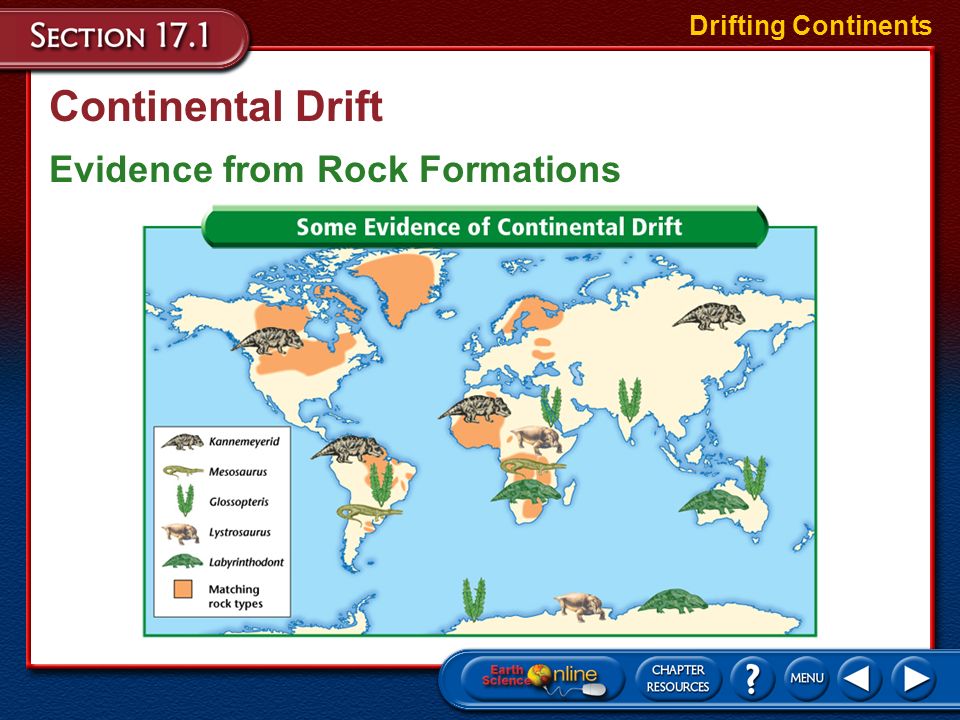The image size is (960, 720).
Task: Click the Mesosaurus icon in the legend
Action: pyautogui.click(x=182, y=471)
